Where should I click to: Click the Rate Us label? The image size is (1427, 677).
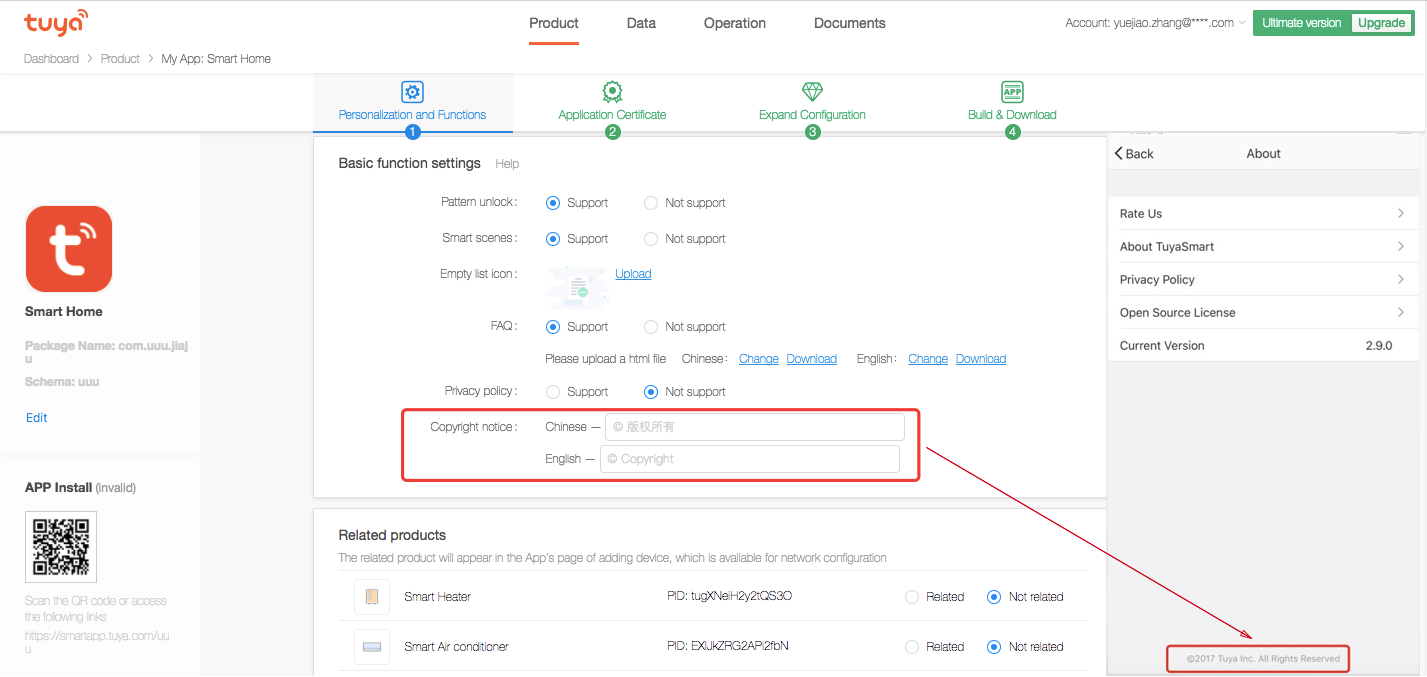click(1141, 214)
